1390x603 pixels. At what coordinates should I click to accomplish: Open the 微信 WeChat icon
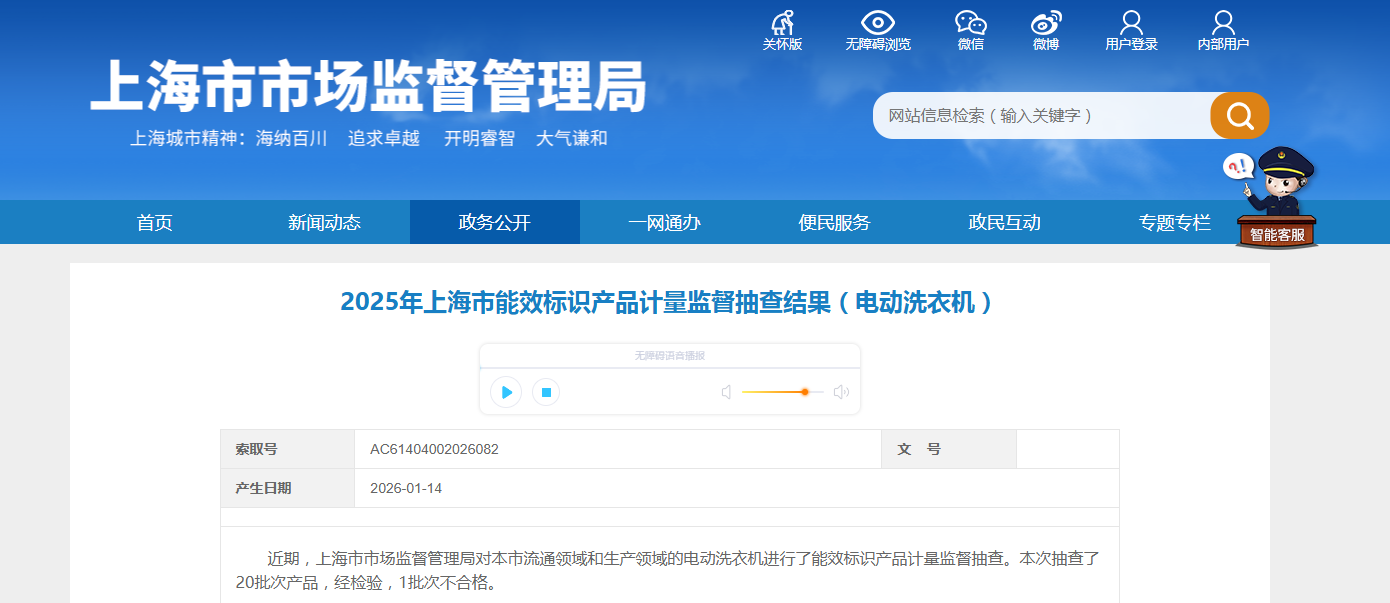point(970,24)
